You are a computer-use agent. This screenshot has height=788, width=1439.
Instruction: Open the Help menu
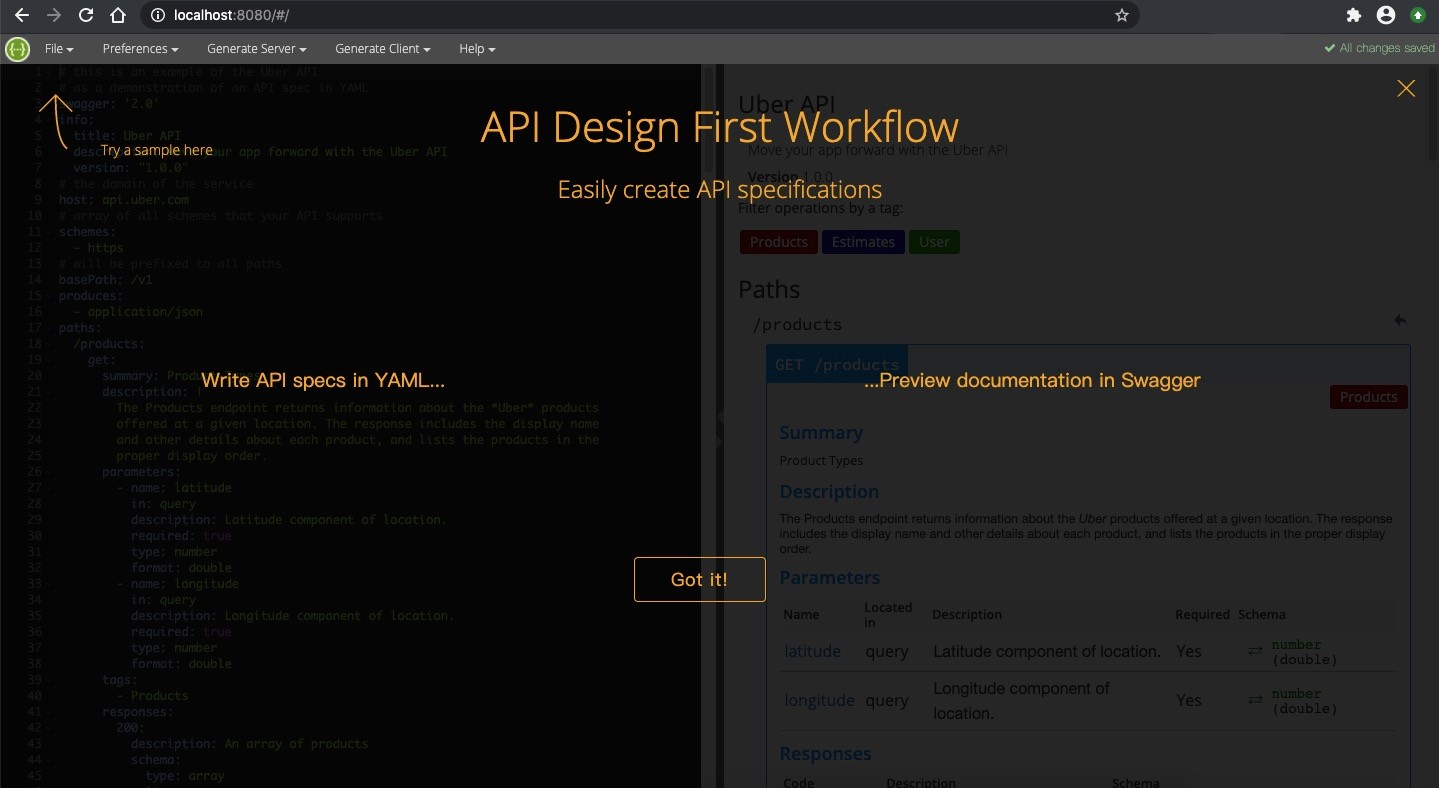(x=477, y=48)
